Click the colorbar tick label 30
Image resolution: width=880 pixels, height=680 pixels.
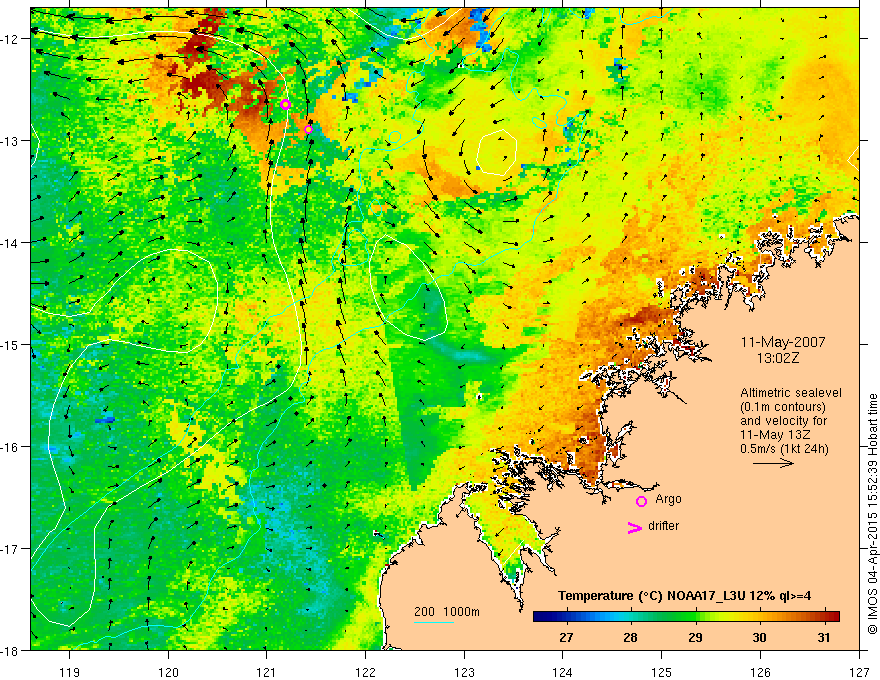[759, 638]
